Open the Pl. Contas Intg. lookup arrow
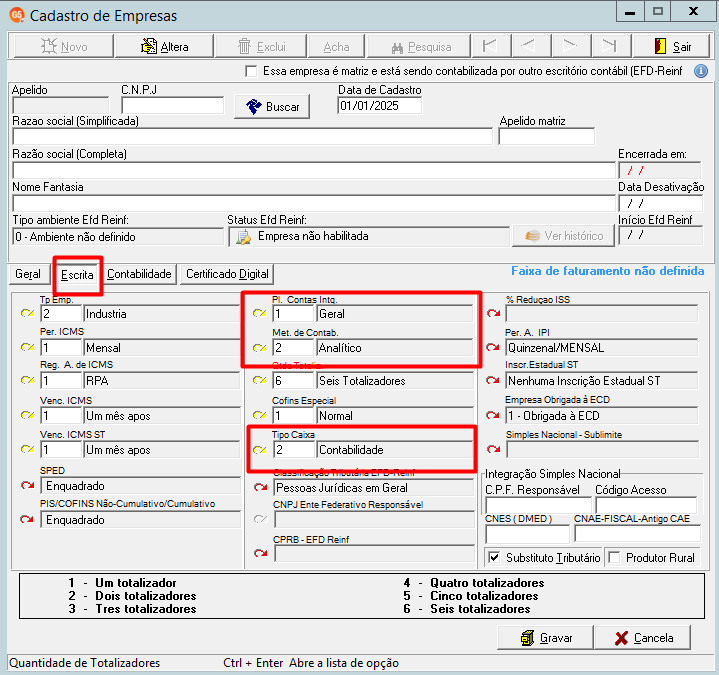The image size is (719, 675). point(260,314)
